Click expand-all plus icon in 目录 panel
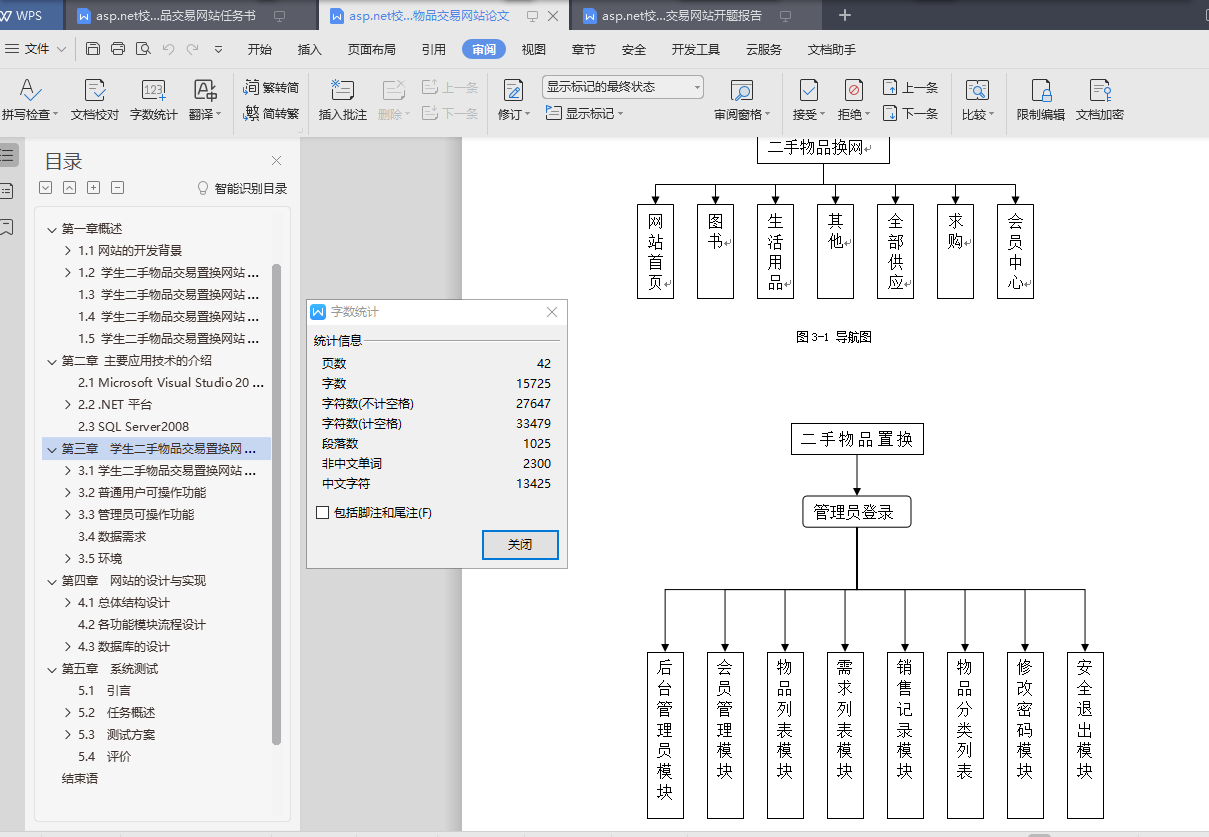Screen dimensions: 1209x837 tap(93, 188)
